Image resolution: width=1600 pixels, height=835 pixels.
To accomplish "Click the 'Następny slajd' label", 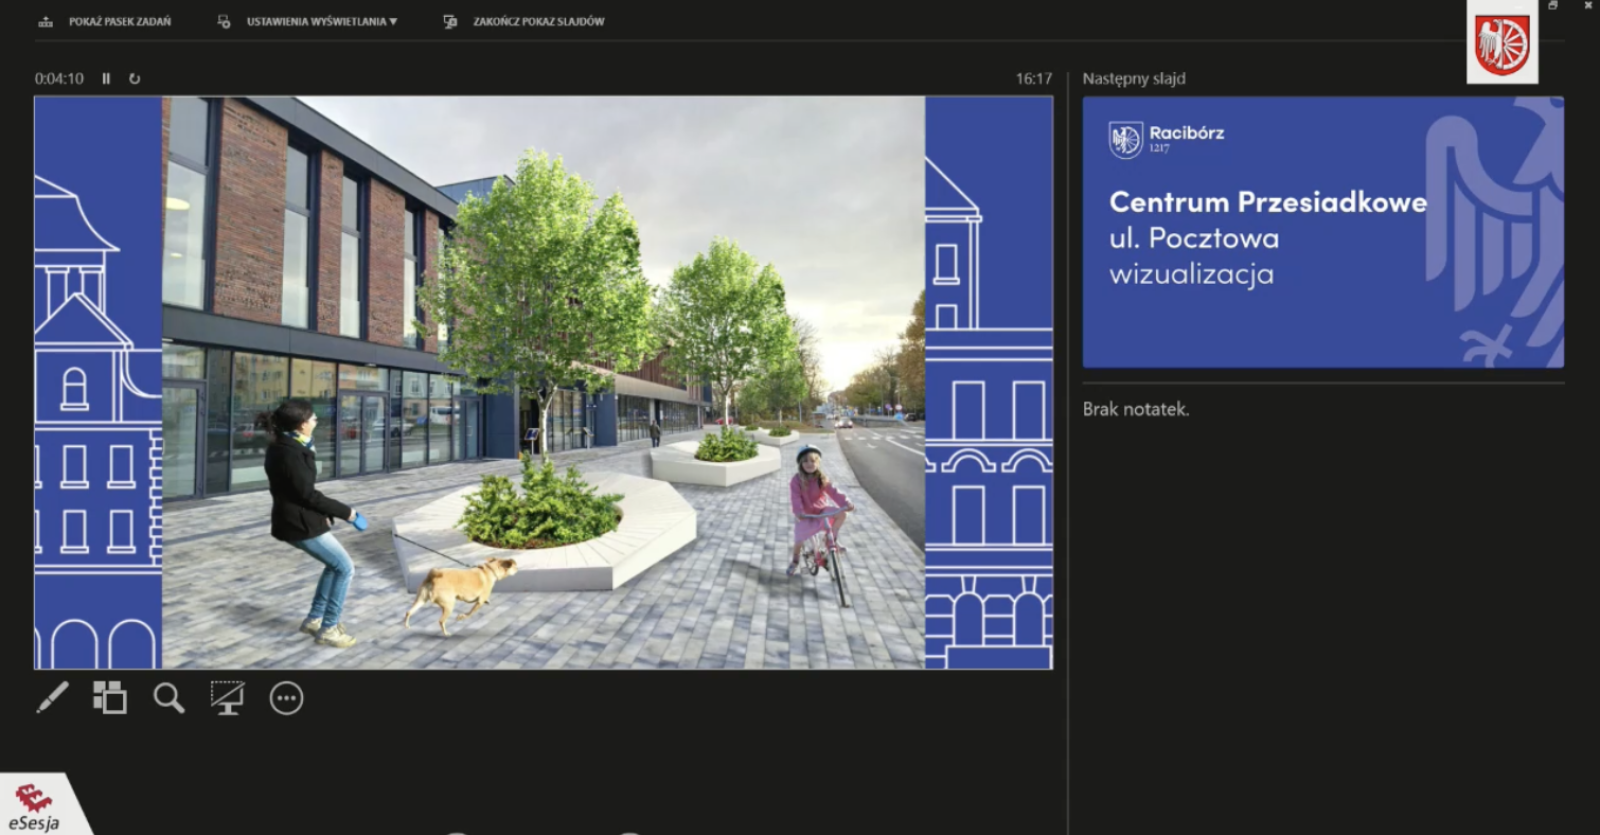I will click(1133, 78).
